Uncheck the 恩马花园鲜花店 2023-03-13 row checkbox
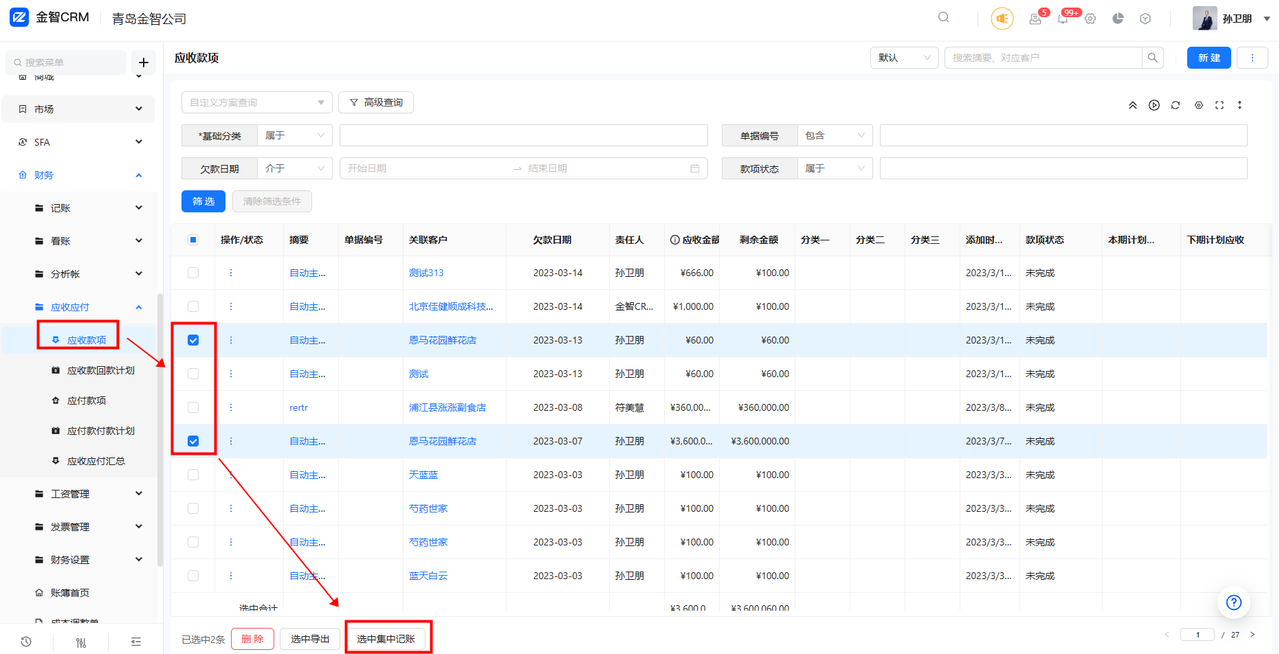Screen dimensions: 1280x654 point(193,340)
